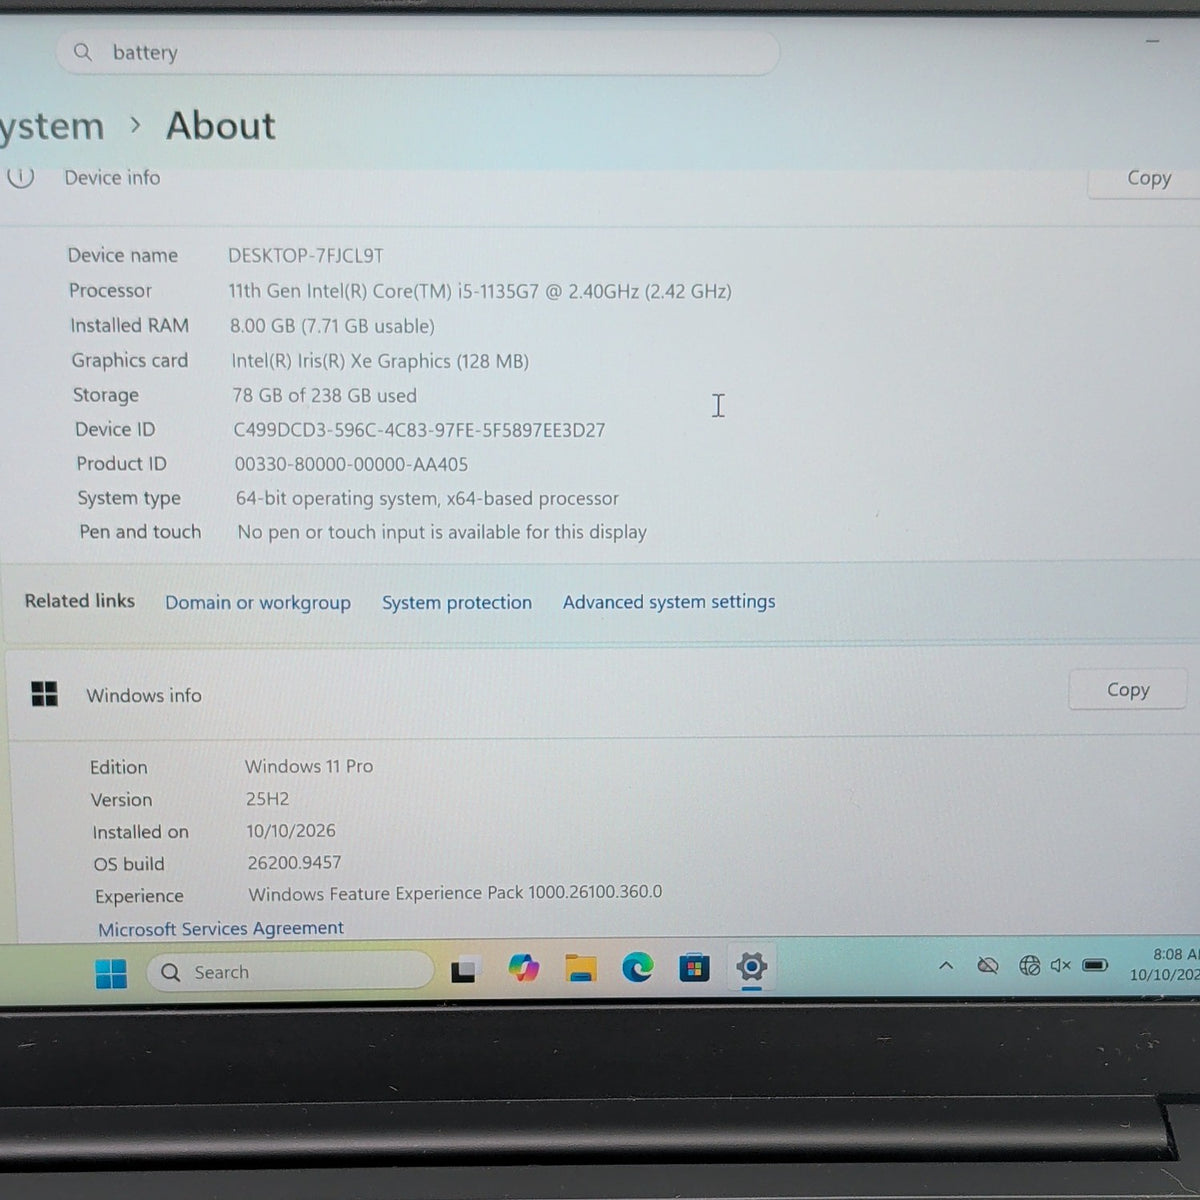Launch Copilot from the taskbar

coord(523,968)
